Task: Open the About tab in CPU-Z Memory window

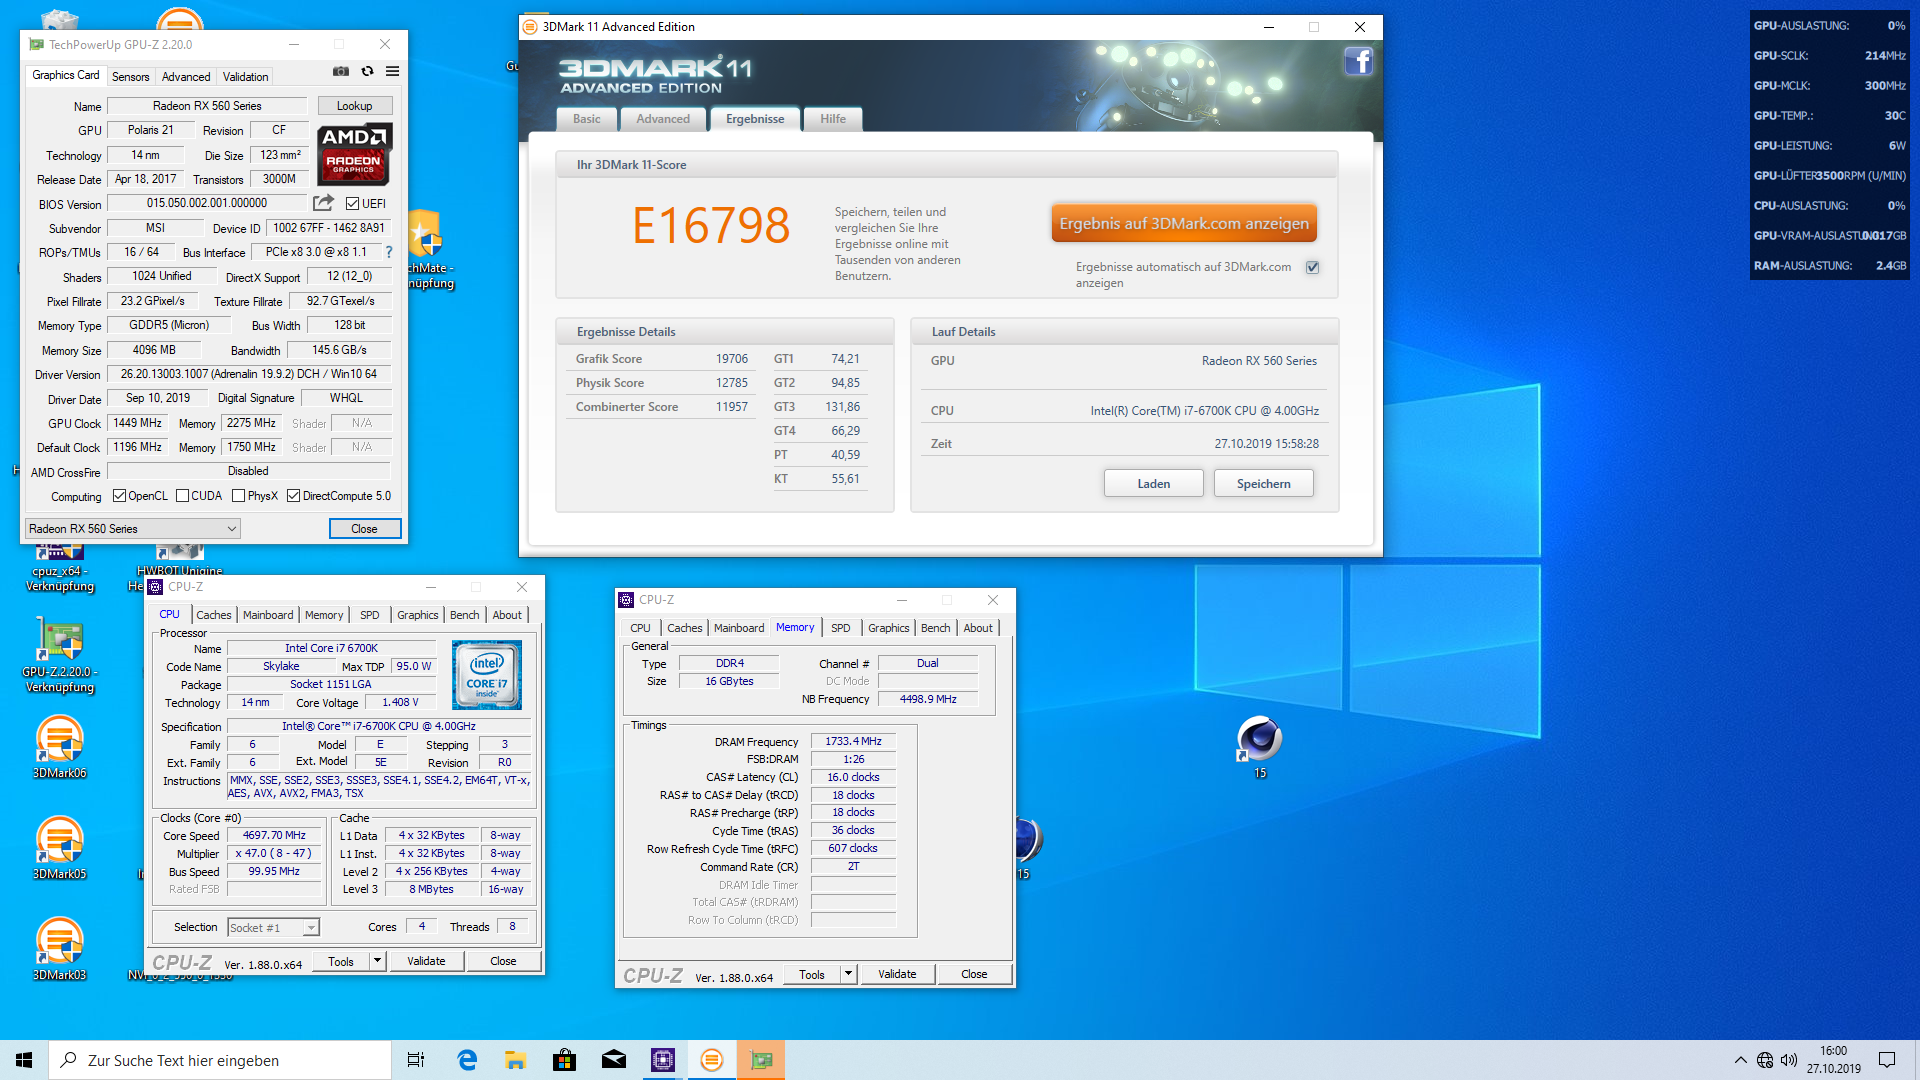Action: pyautogui.click(x=978, y=628)
